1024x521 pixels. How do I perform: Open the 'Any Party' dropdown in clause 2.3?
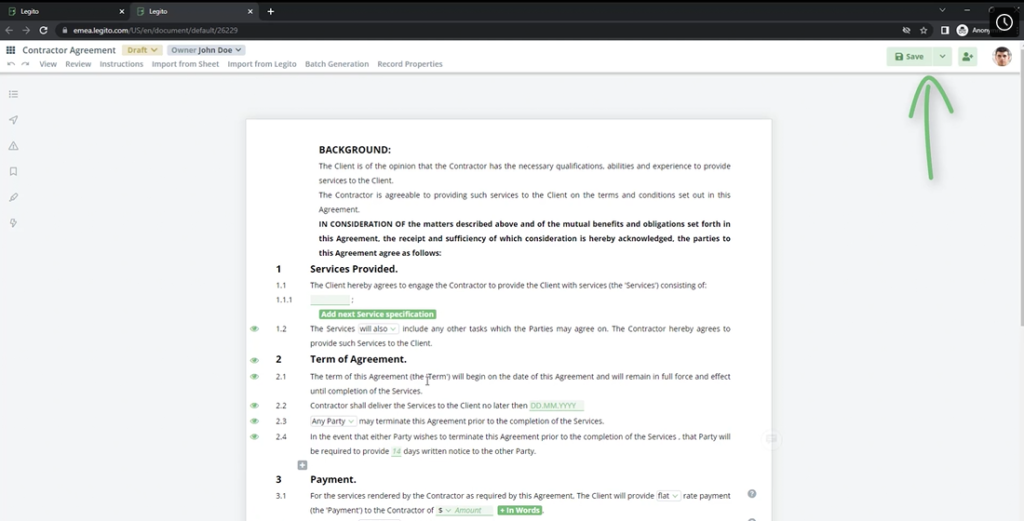[333, 421]
